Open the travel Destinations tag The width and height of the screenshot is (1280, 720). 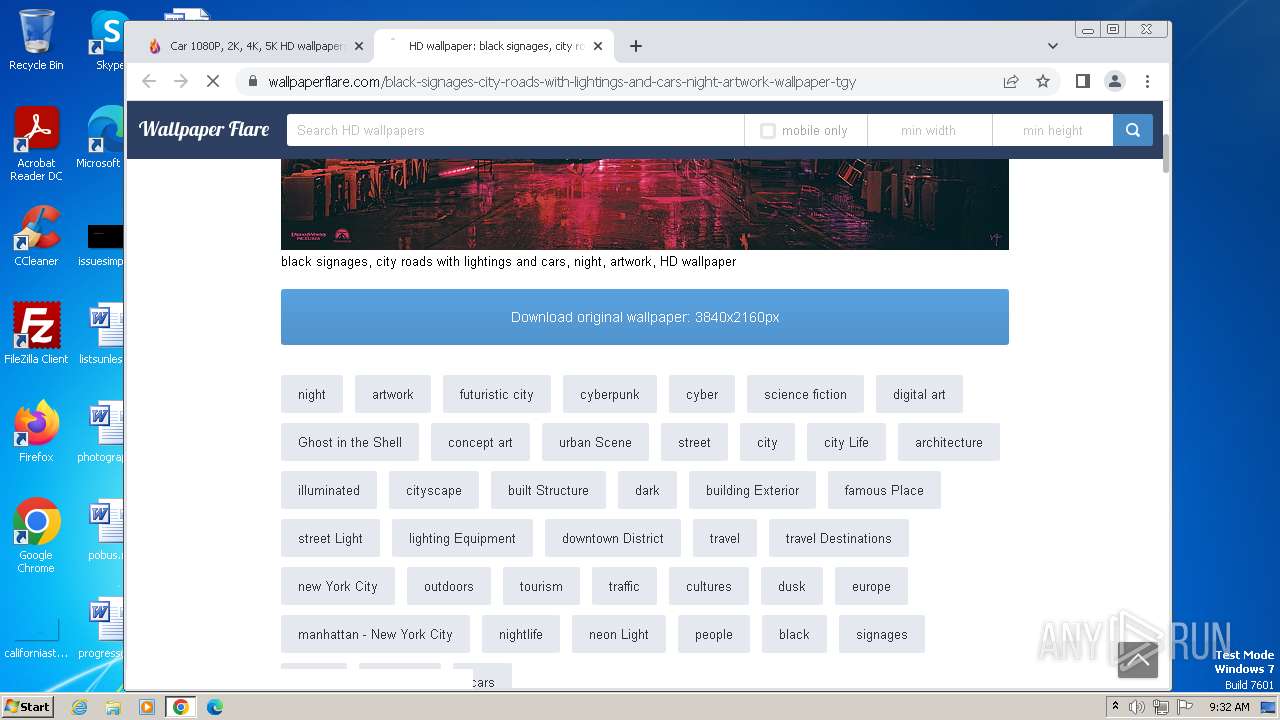point(838,538)
